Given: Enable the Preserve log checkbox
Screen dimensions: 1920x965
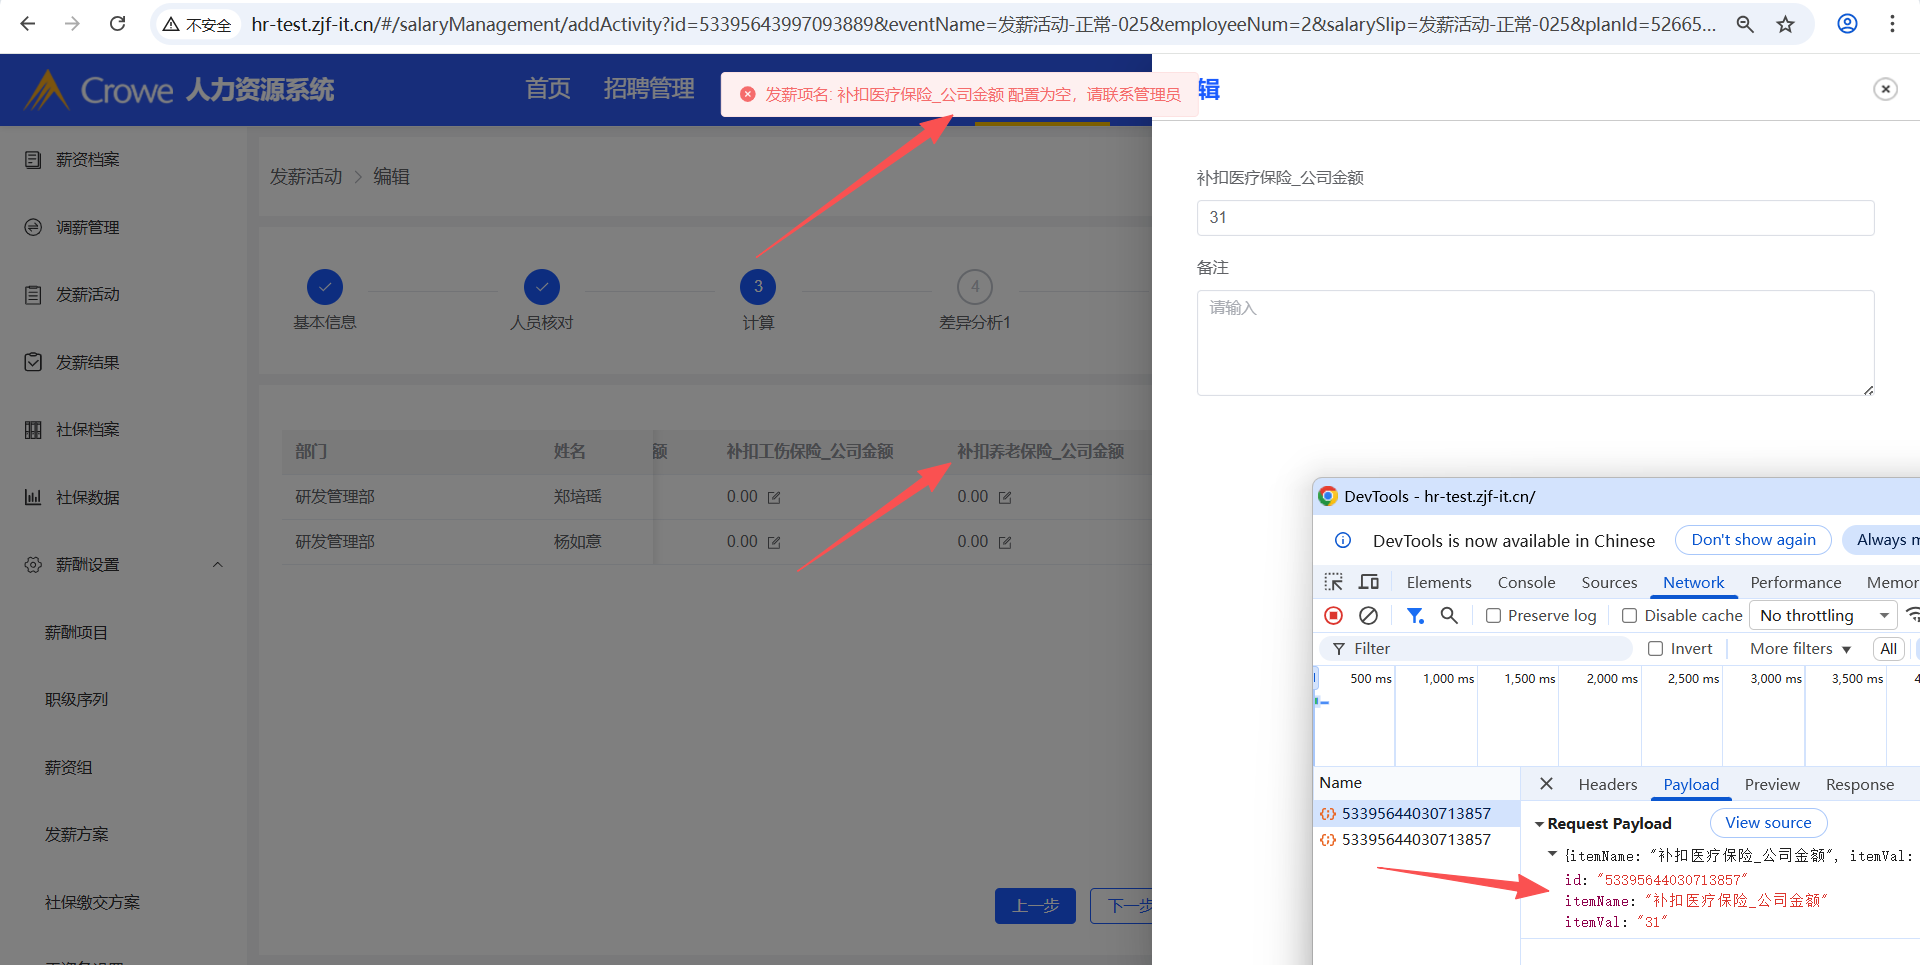Looking at the screenshot, I should point(1494,616).
